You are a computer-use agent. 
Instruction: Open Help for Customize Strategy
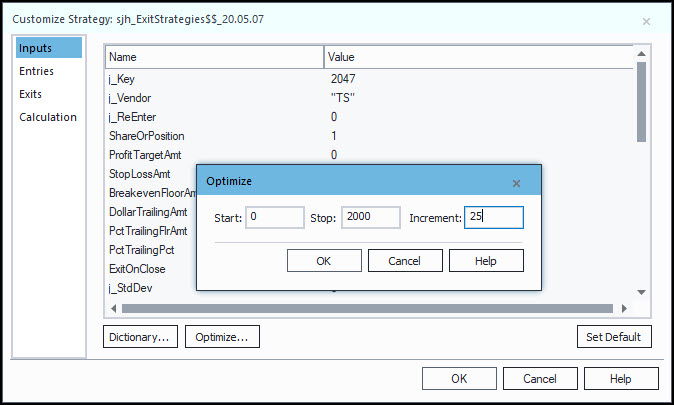[x=621, y=378]
